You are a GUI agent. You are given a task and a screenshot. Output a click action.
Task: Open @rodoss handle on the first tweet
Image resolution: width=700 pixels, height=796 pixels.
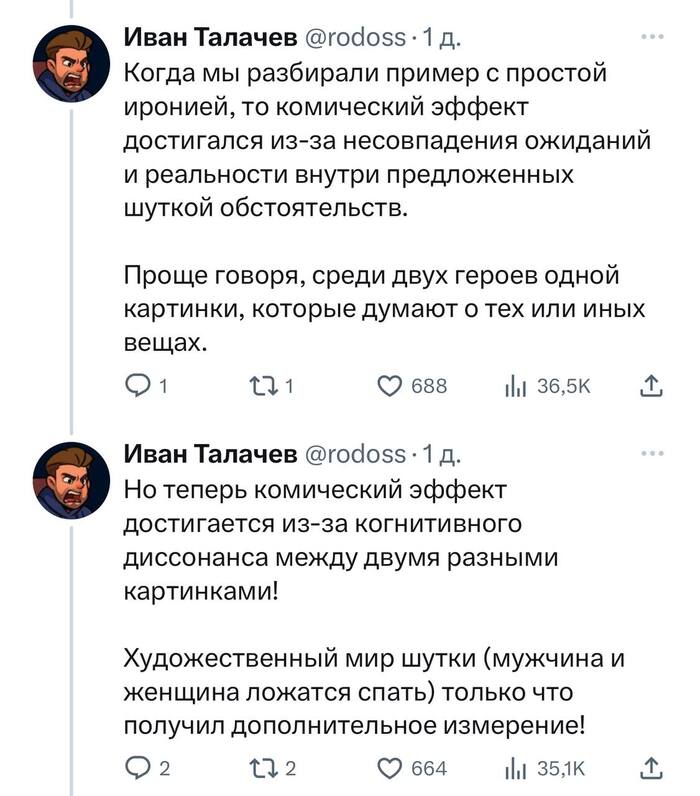point(354,38)
